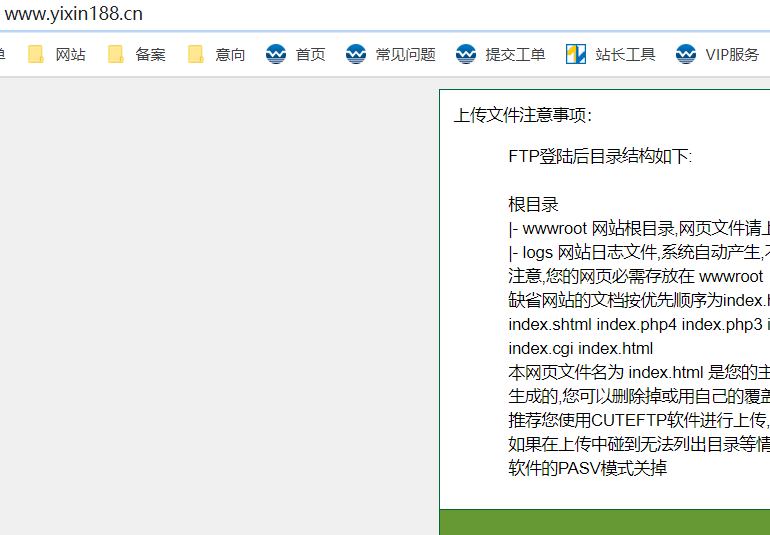
Task: Click the folder icon beside 备案
Action: coord(116,54)
